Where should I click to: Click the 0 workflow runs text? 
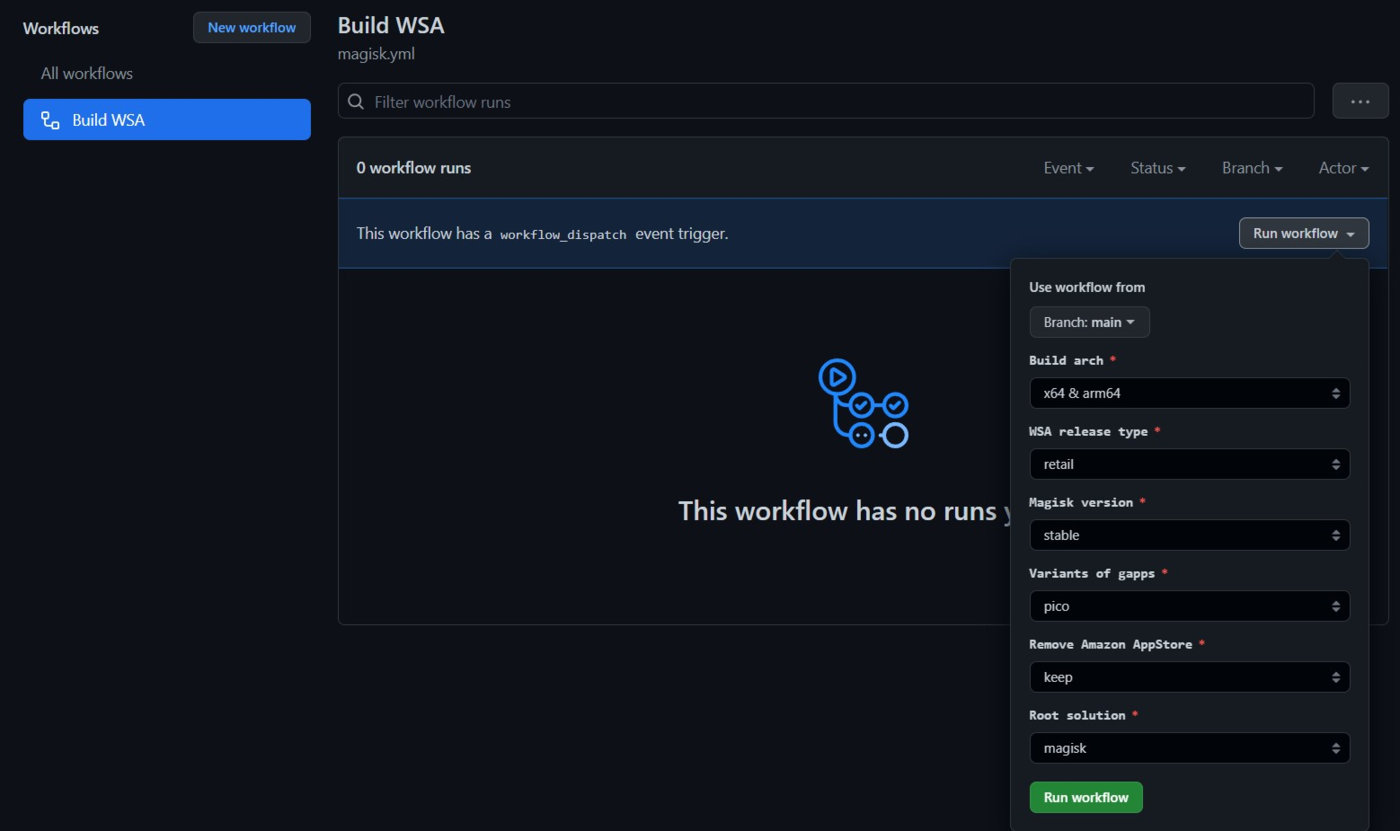[414, 168]
